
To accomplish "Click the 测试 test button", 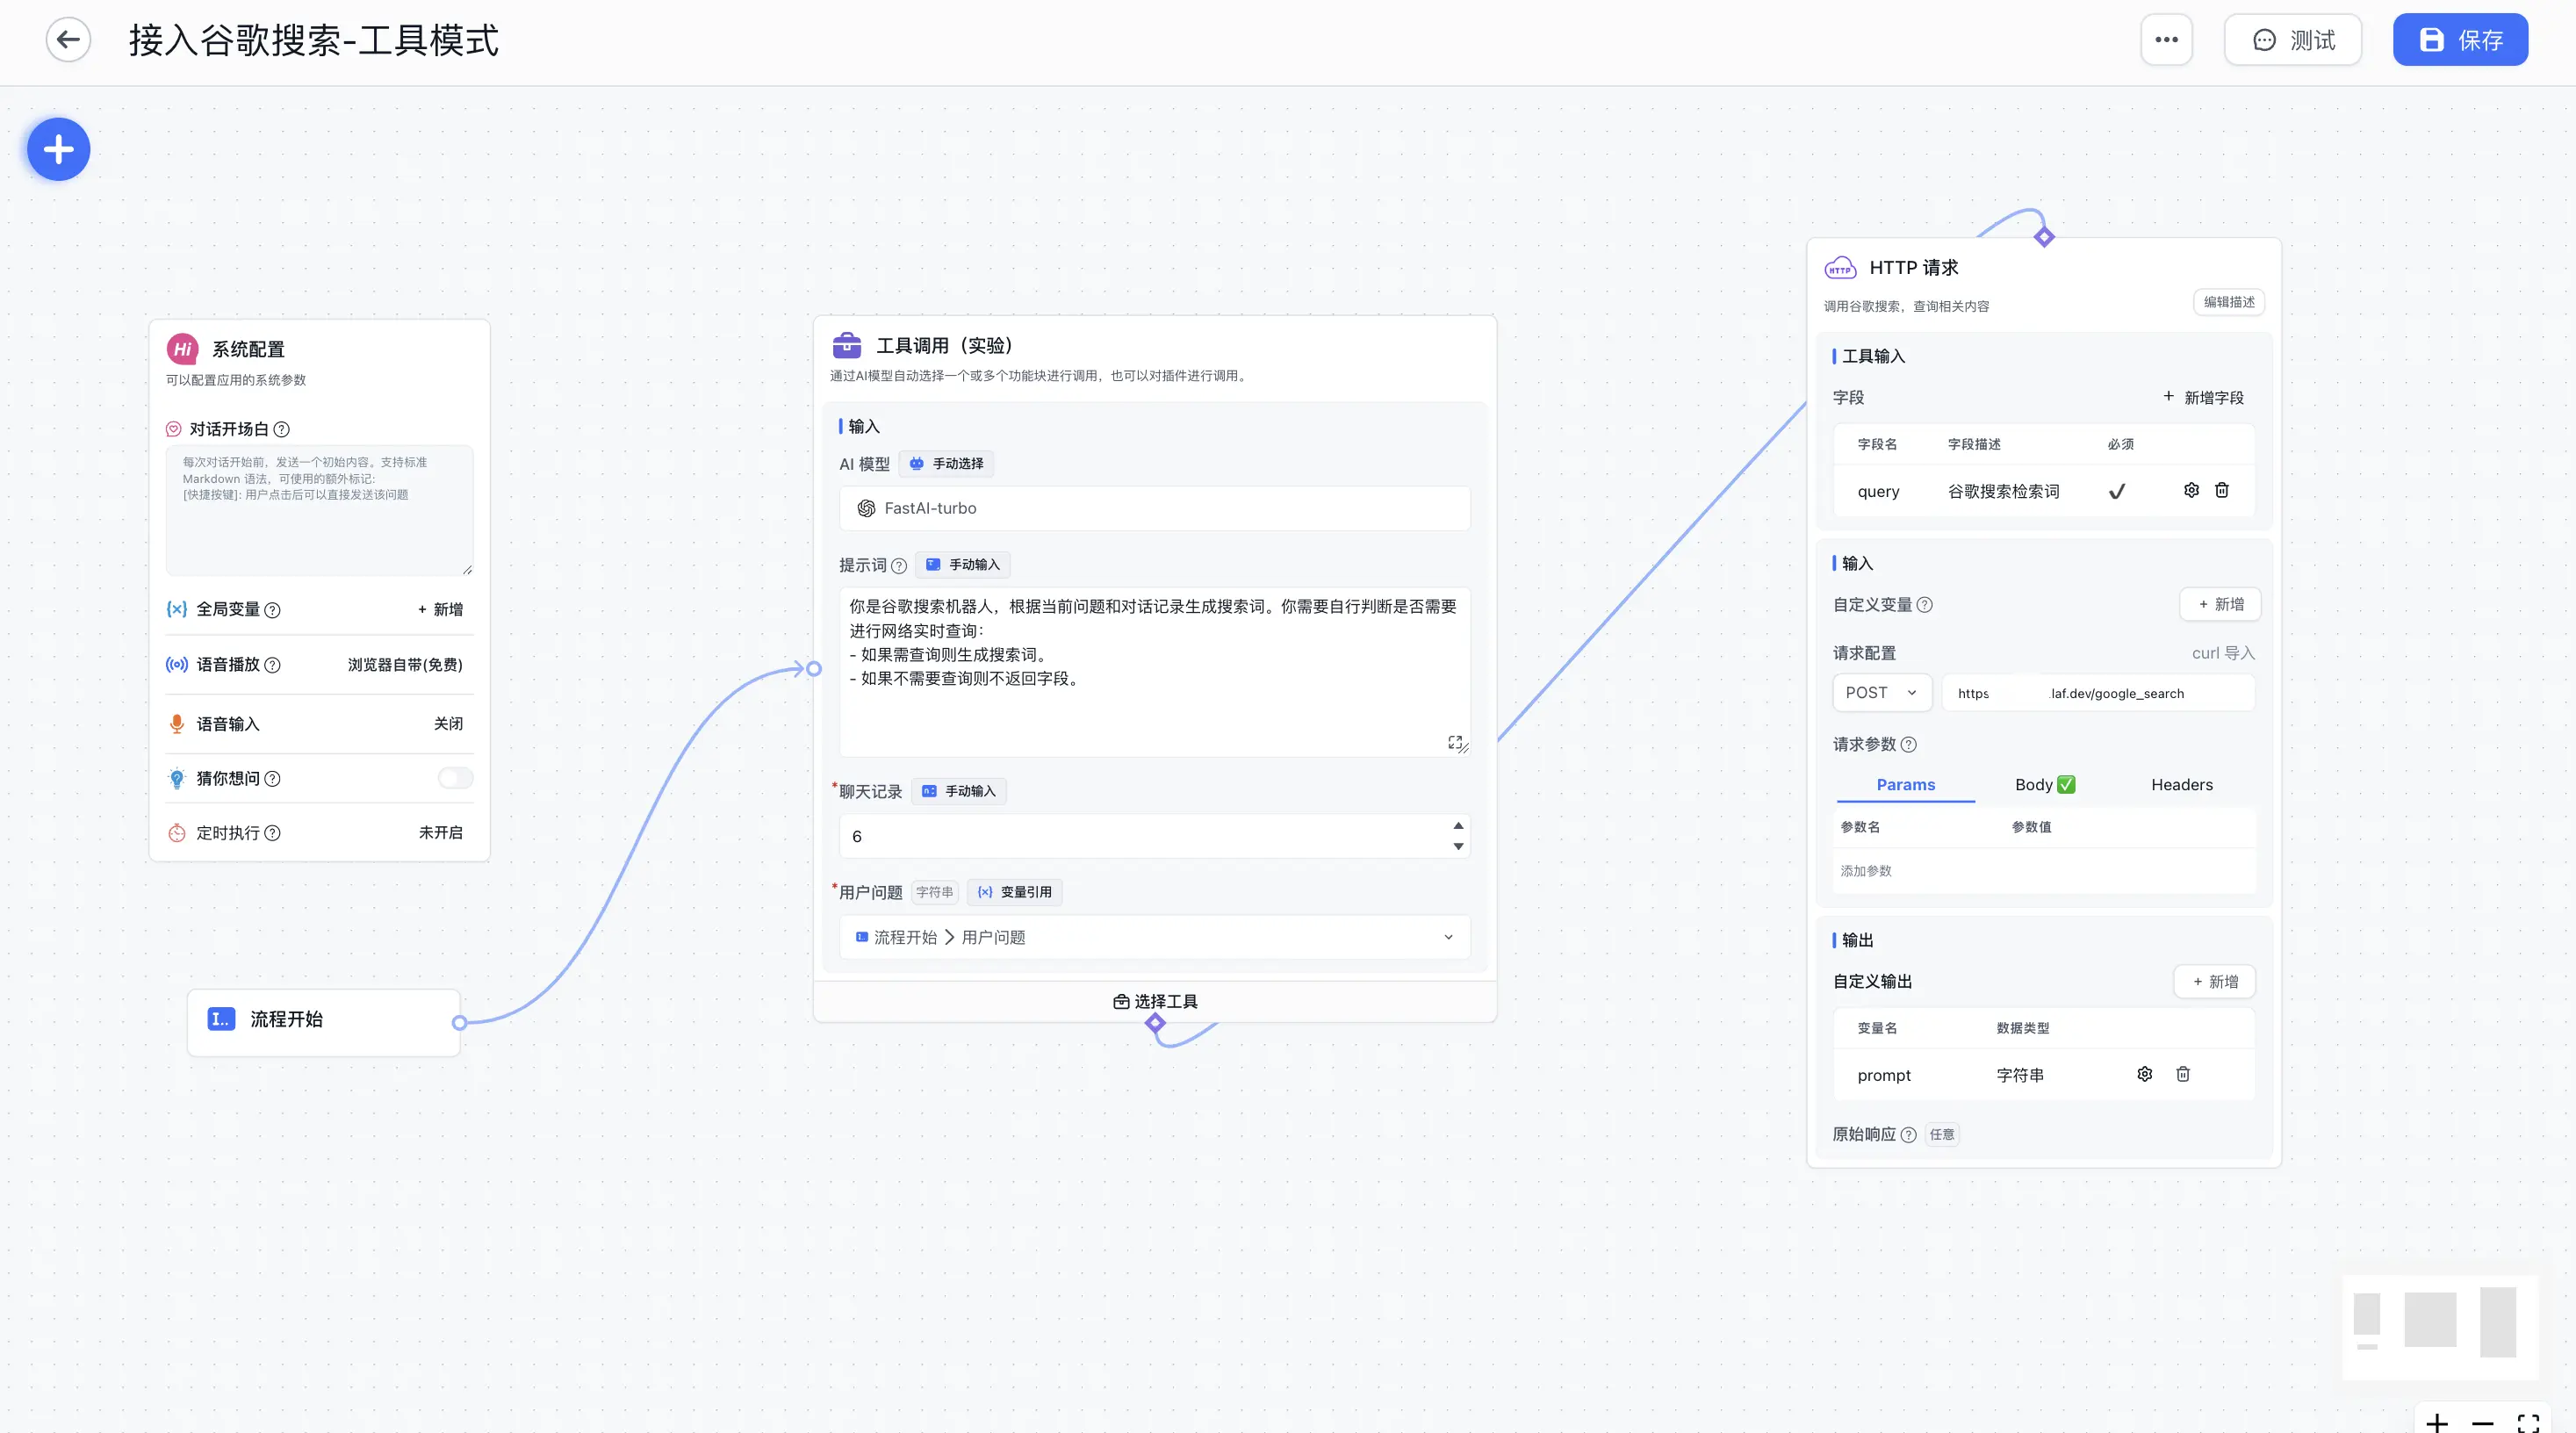I will pos(2292,40).
